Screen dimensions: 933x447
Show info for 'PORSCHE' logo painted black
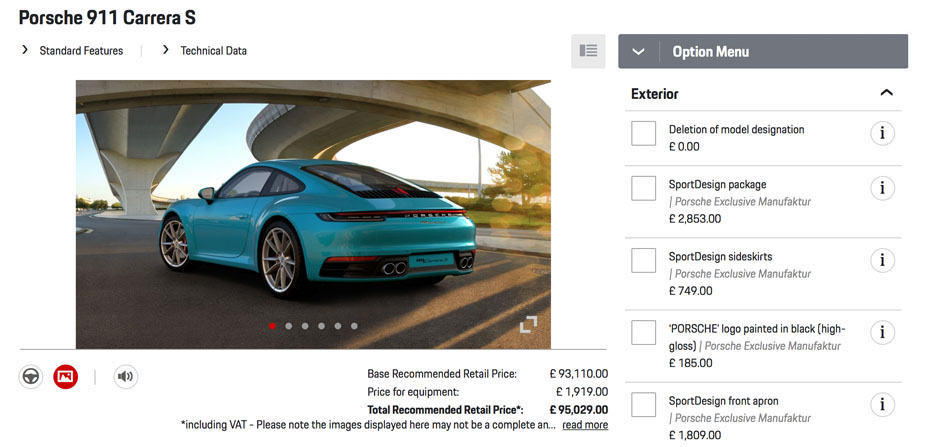(882, 332)
